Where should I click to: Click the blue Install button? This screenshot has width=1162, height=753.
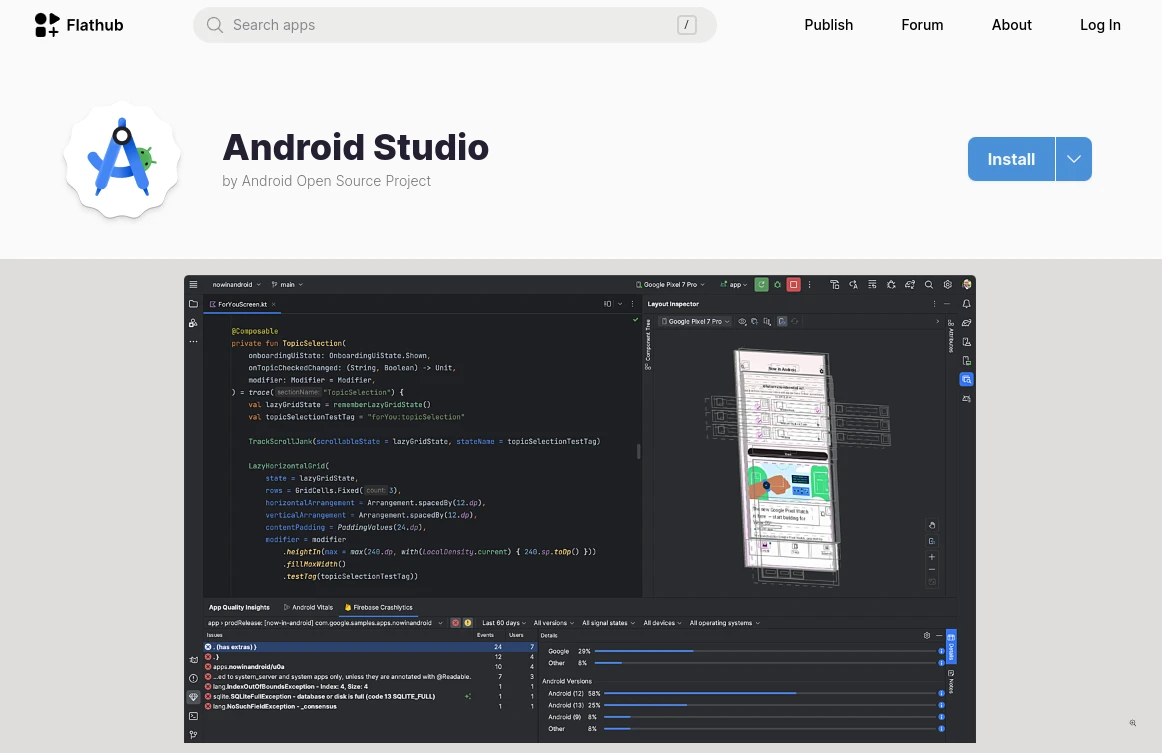(x=1011, y=159)
